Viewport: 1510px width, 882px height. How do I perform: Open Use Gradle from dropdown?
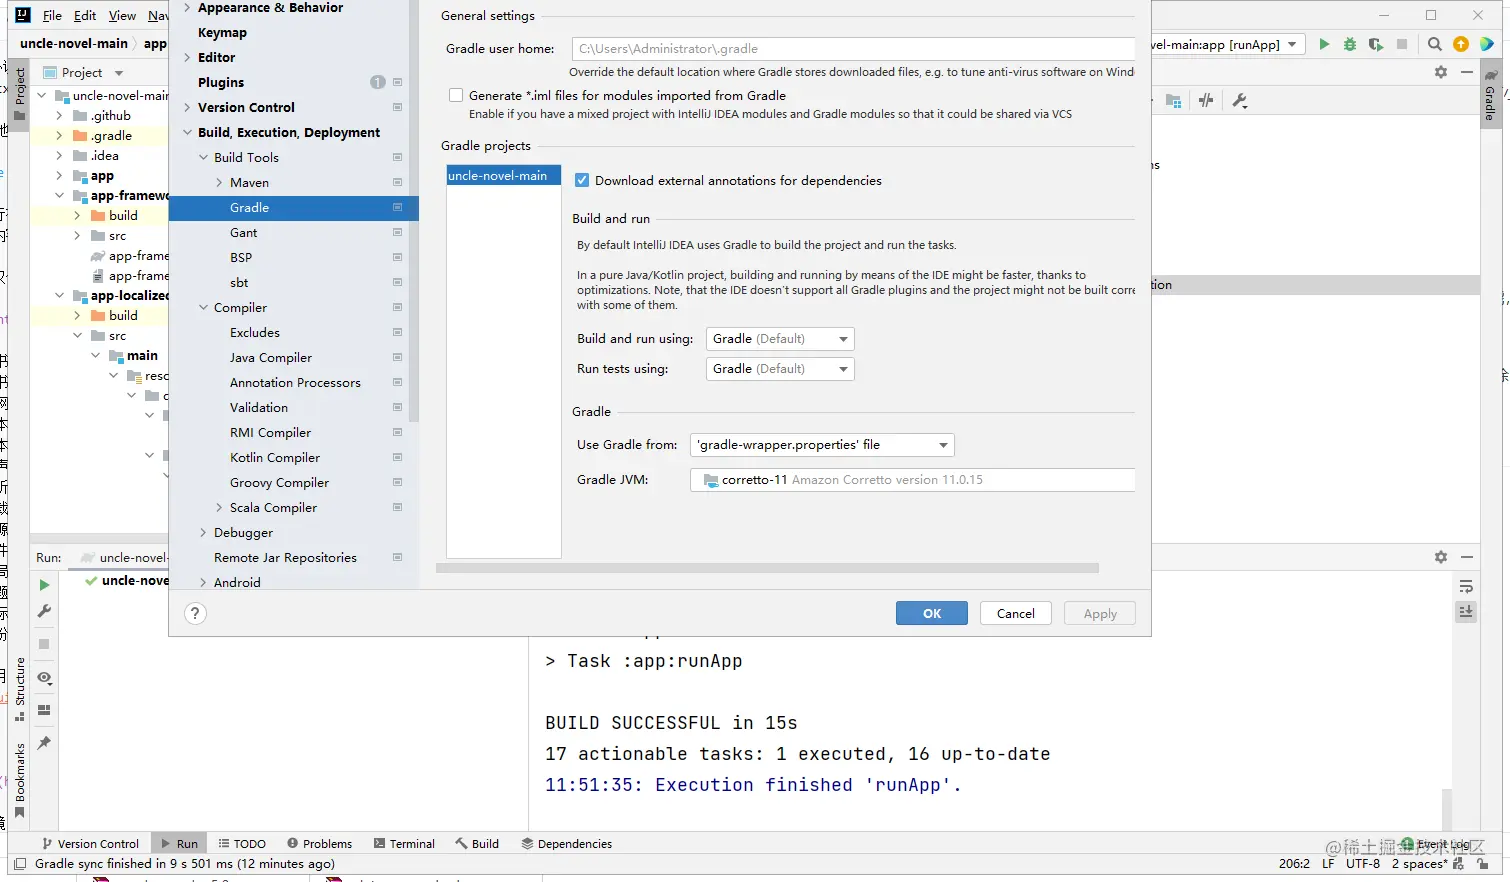(x=822, y=445)
